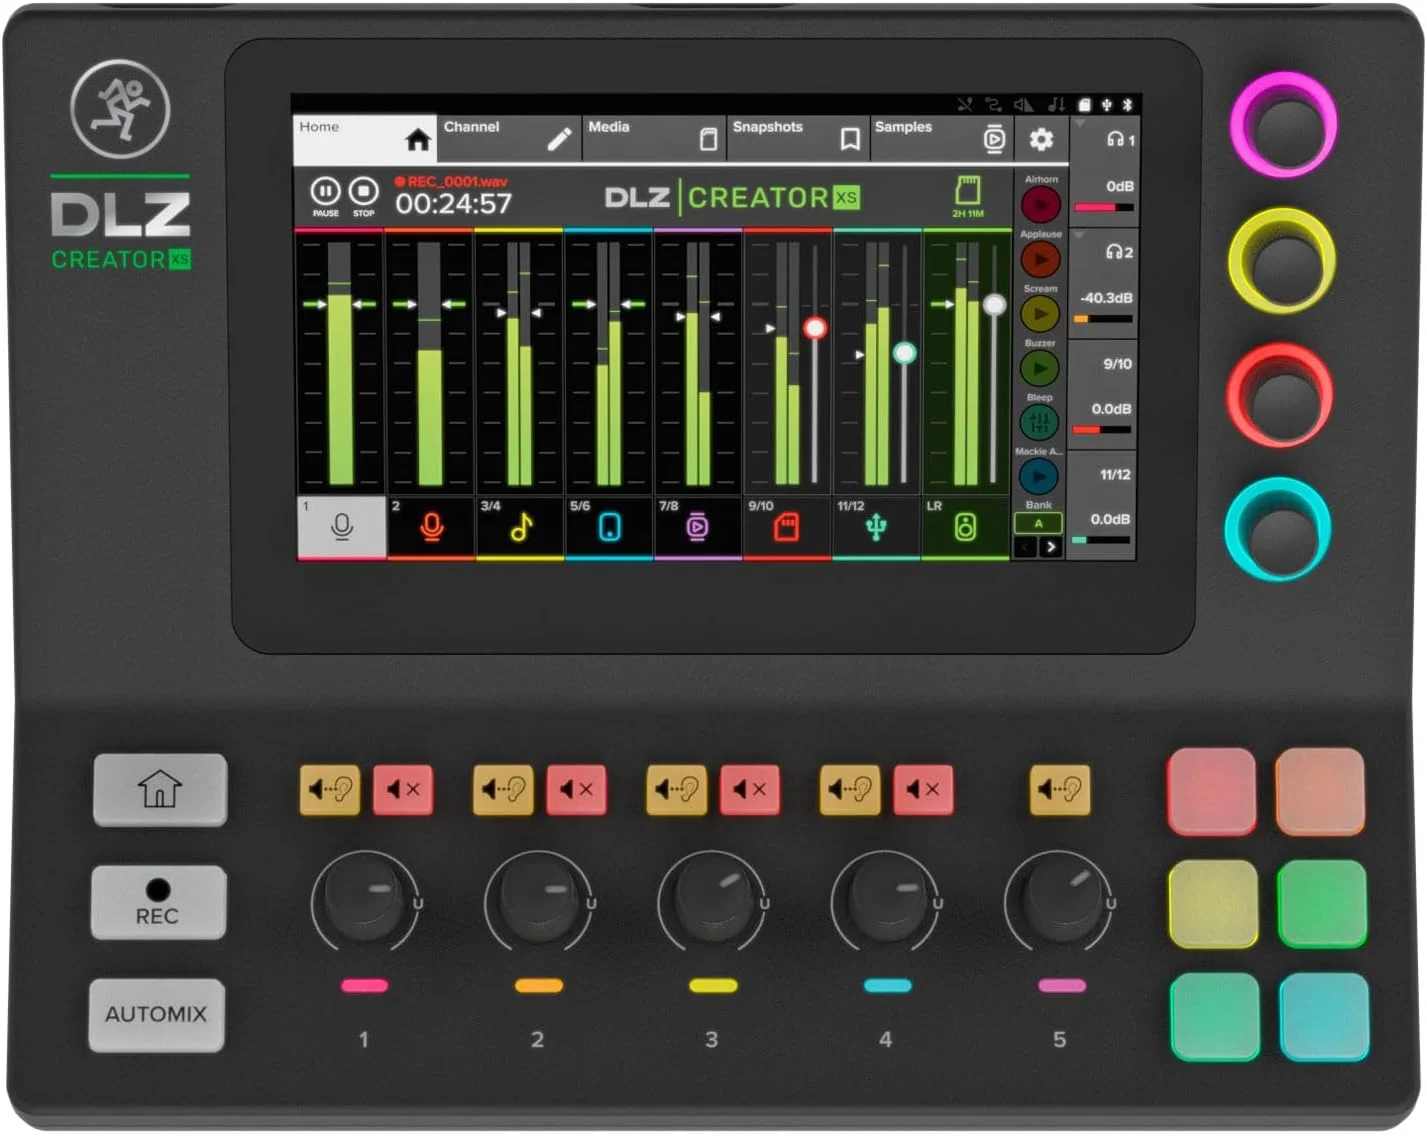This screenshot has width=1427, height=1136.
Task: Expand the headphone 1 panel triangle
Action: click(x=1080, y=124)
